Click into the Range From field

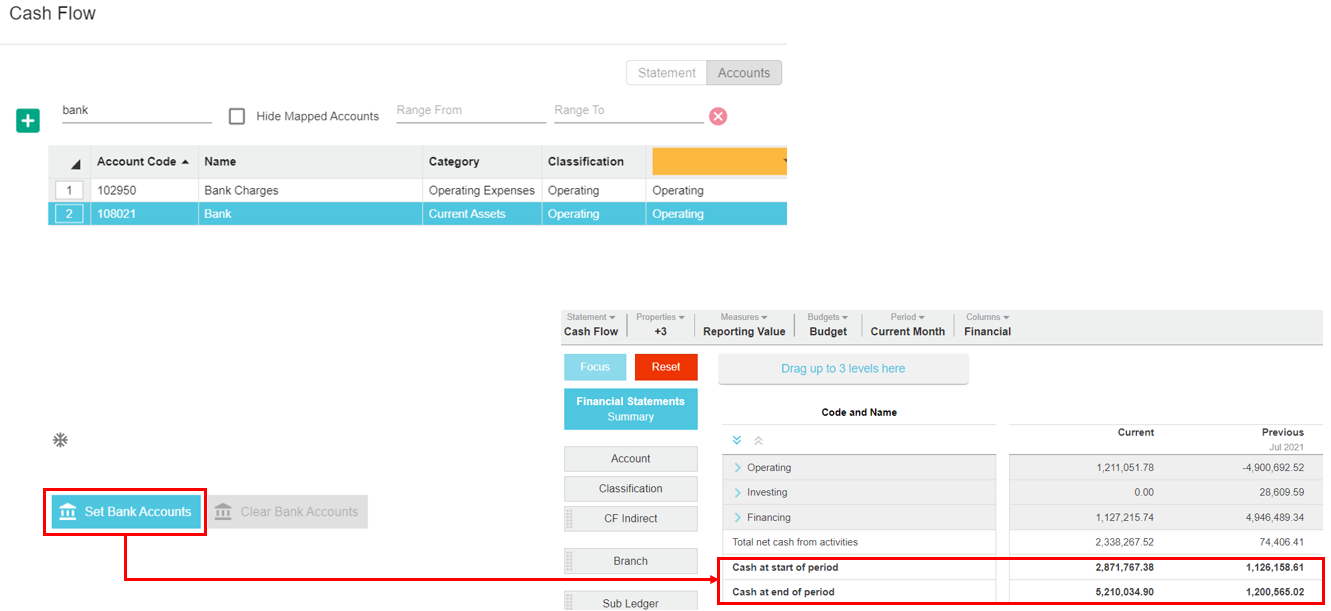[x=471, y=111]
